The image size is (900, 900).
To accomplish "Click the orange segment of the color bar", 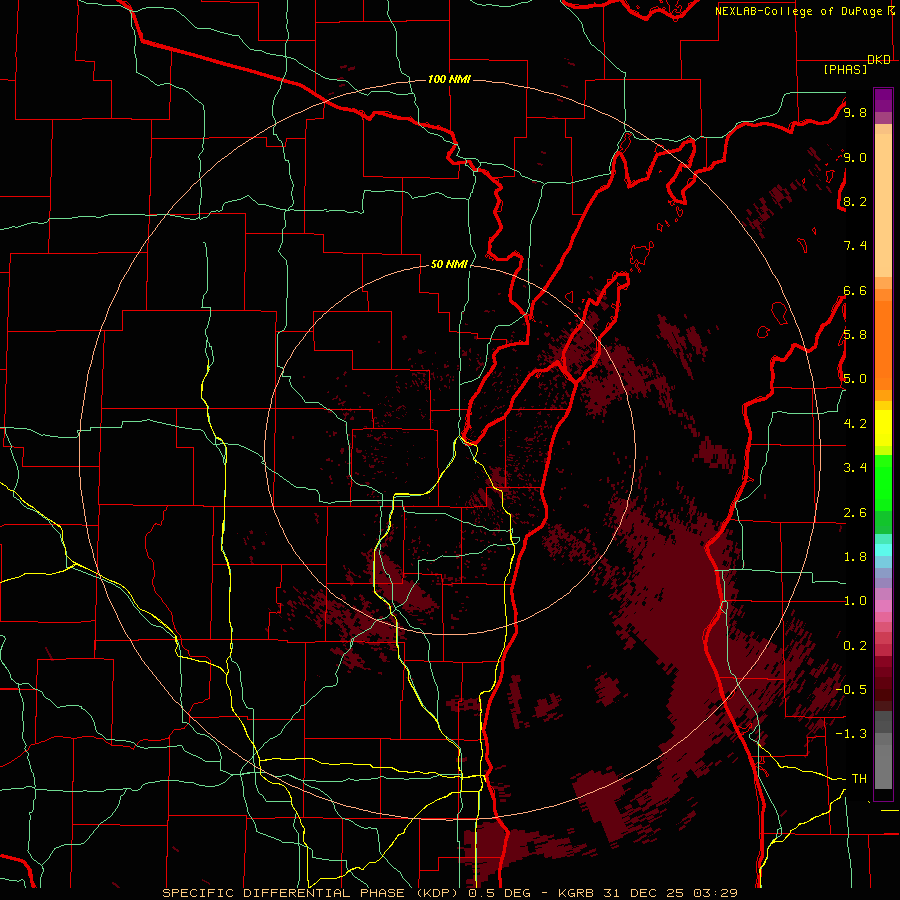I will [883, 344].
